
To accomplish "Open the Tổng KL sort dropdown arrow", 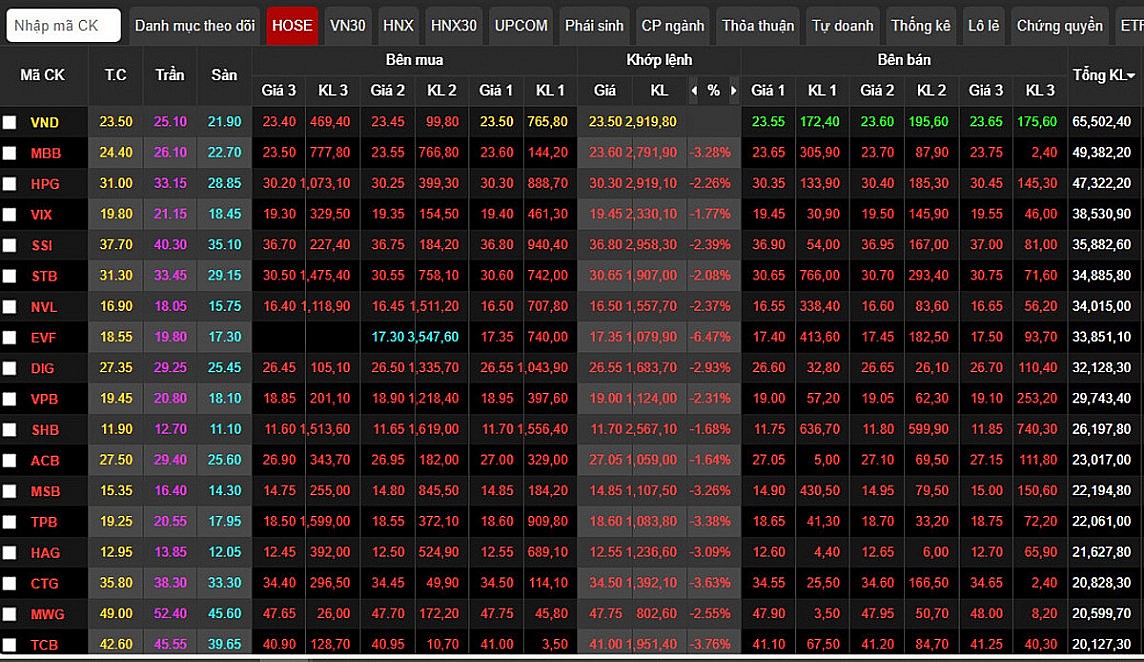I will 1130,76.
